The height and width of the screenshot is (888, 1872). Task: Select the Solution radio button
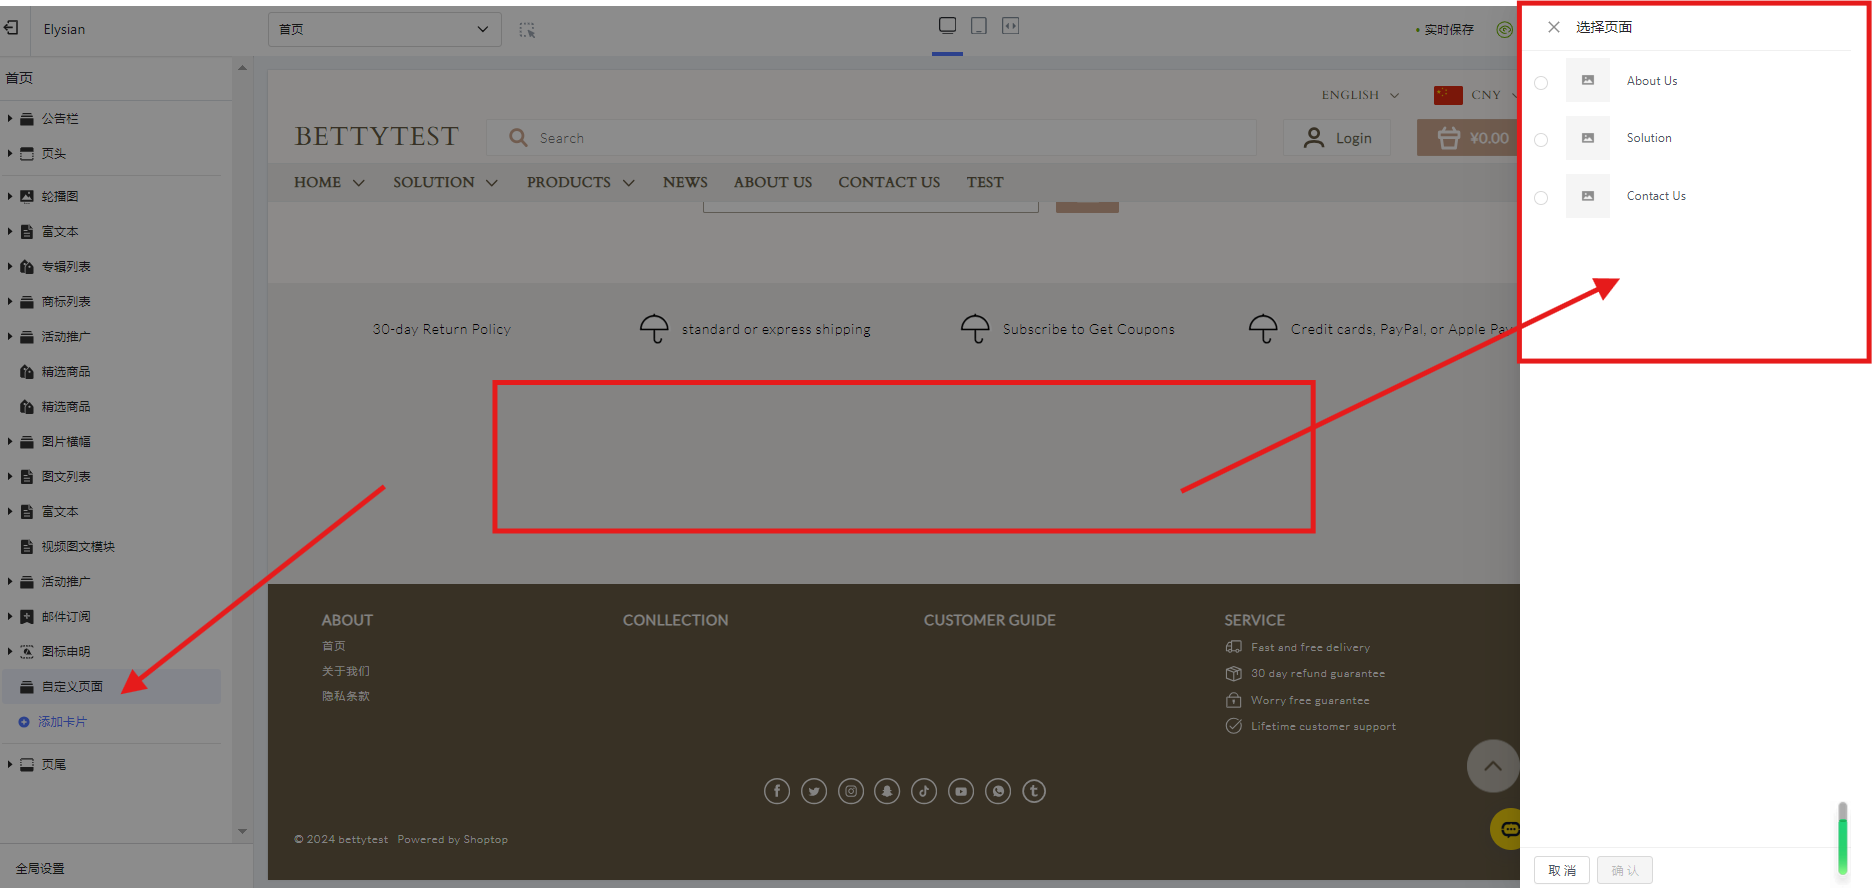pos(1541,140)
